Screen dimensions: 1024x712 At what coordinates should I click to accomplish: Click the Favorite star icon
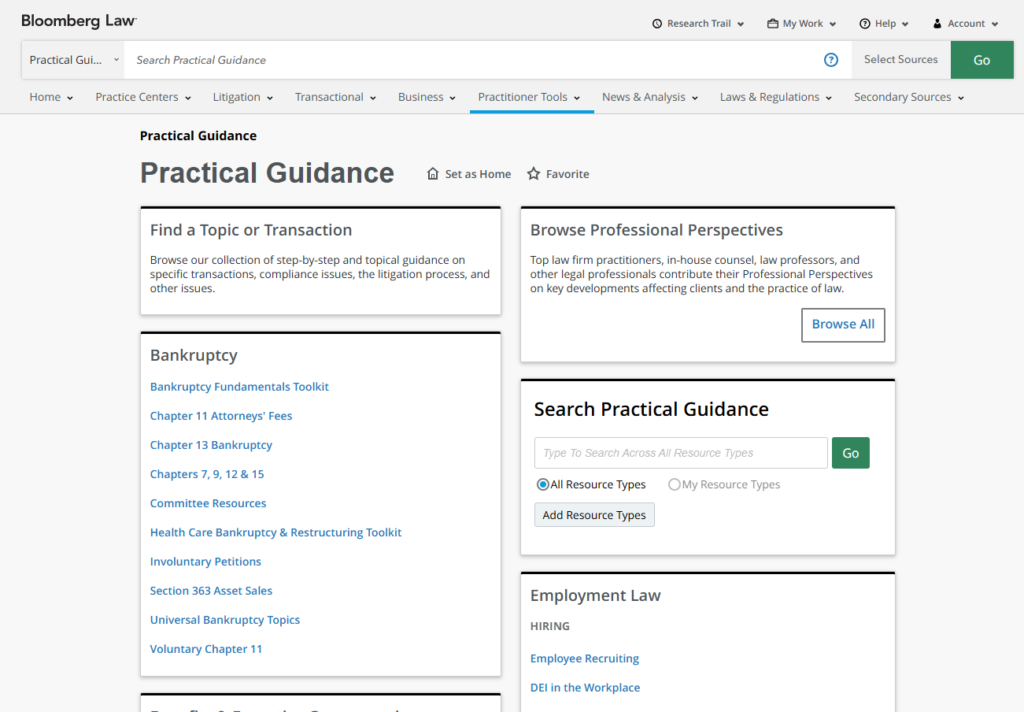click(x=534, y=174)
